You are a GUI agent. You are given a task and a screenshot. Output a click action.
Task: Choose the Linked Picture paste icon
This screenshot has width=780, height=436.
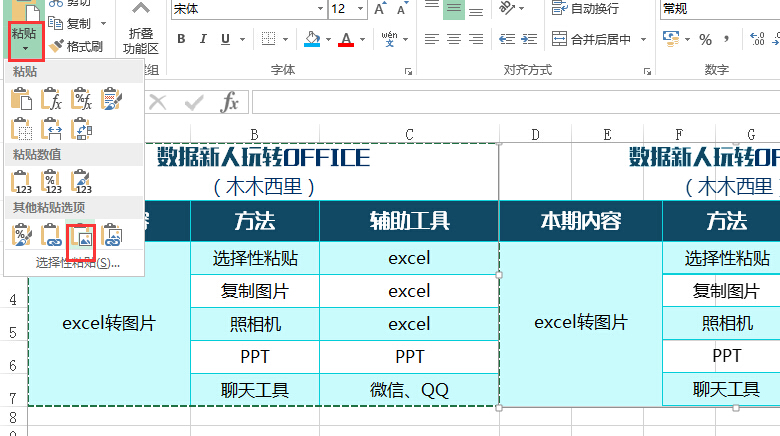(x=111, y=235)
